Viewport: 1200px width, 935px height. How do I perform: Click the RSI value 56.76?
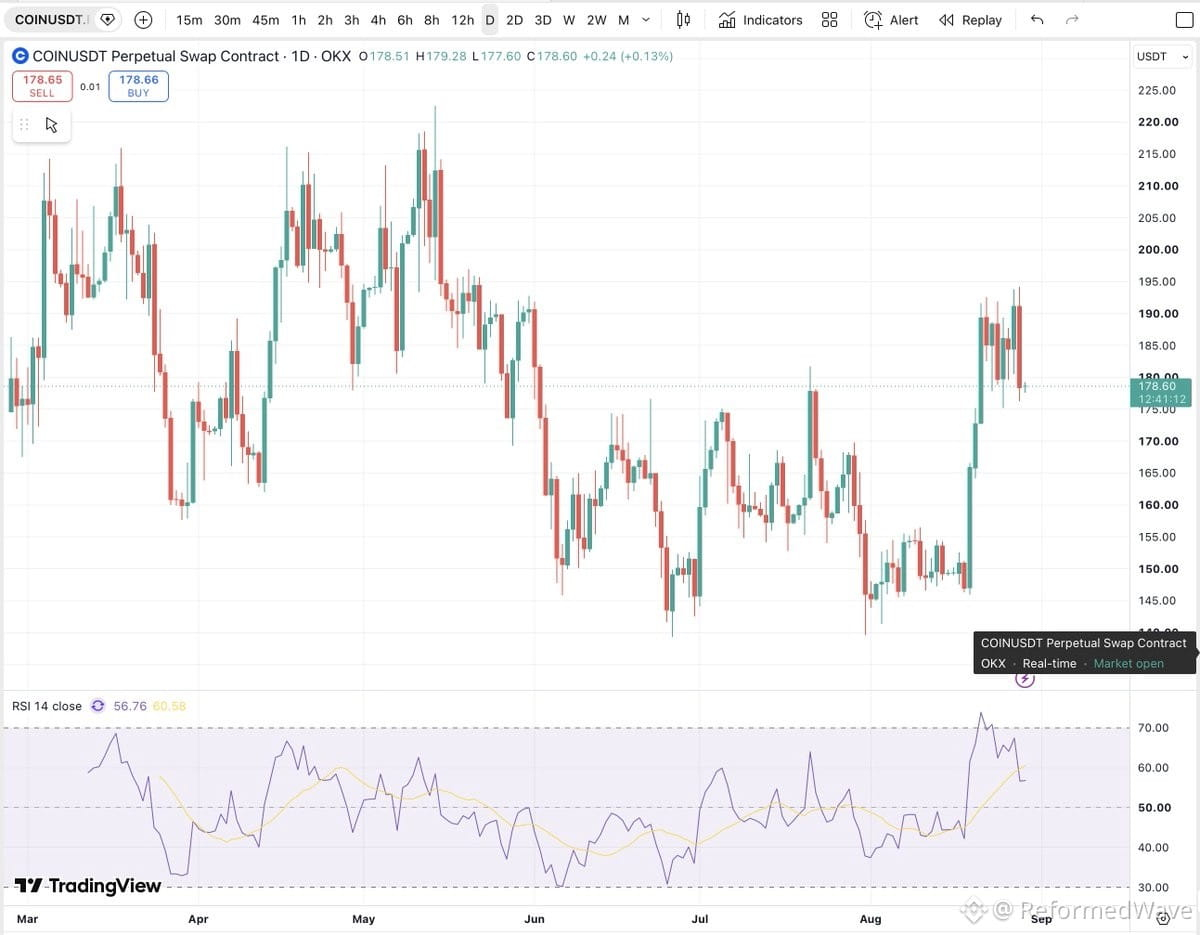130,706
